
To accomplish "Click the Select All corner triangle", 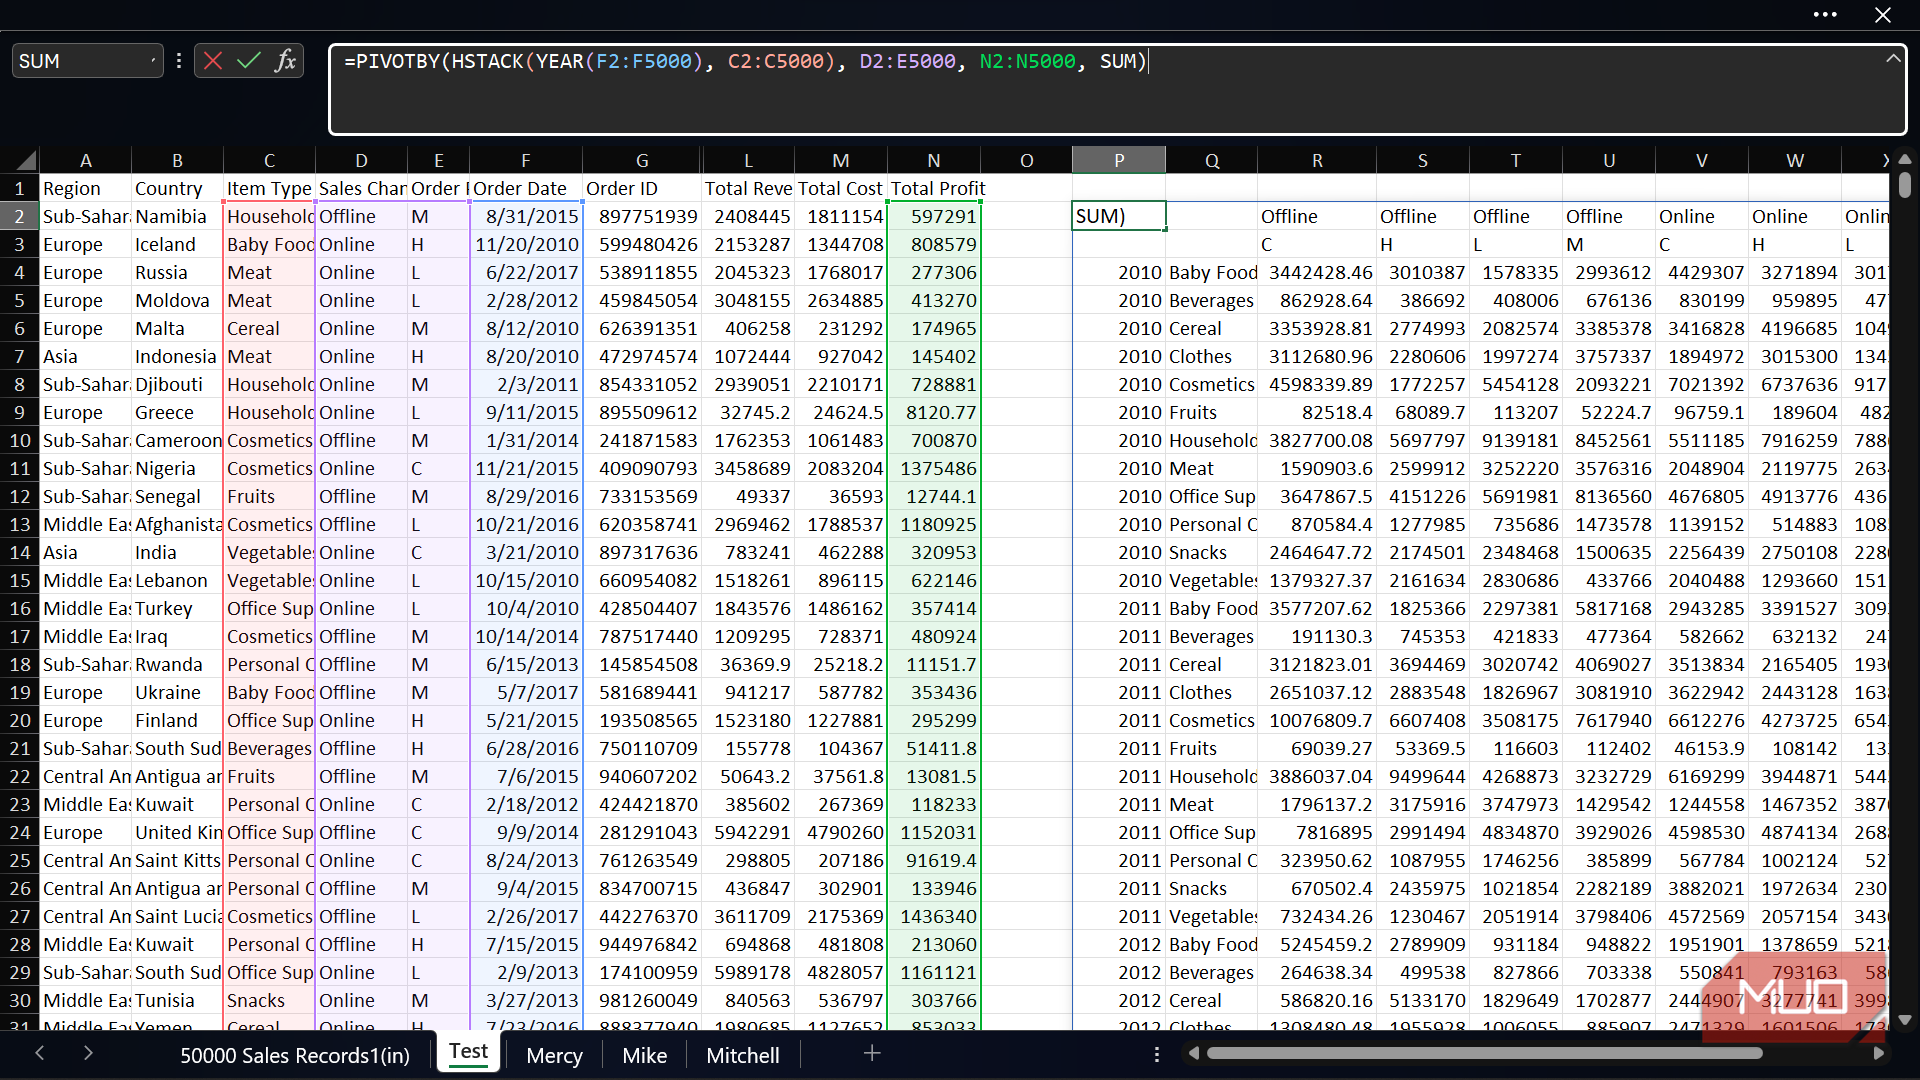I will 26,161.
